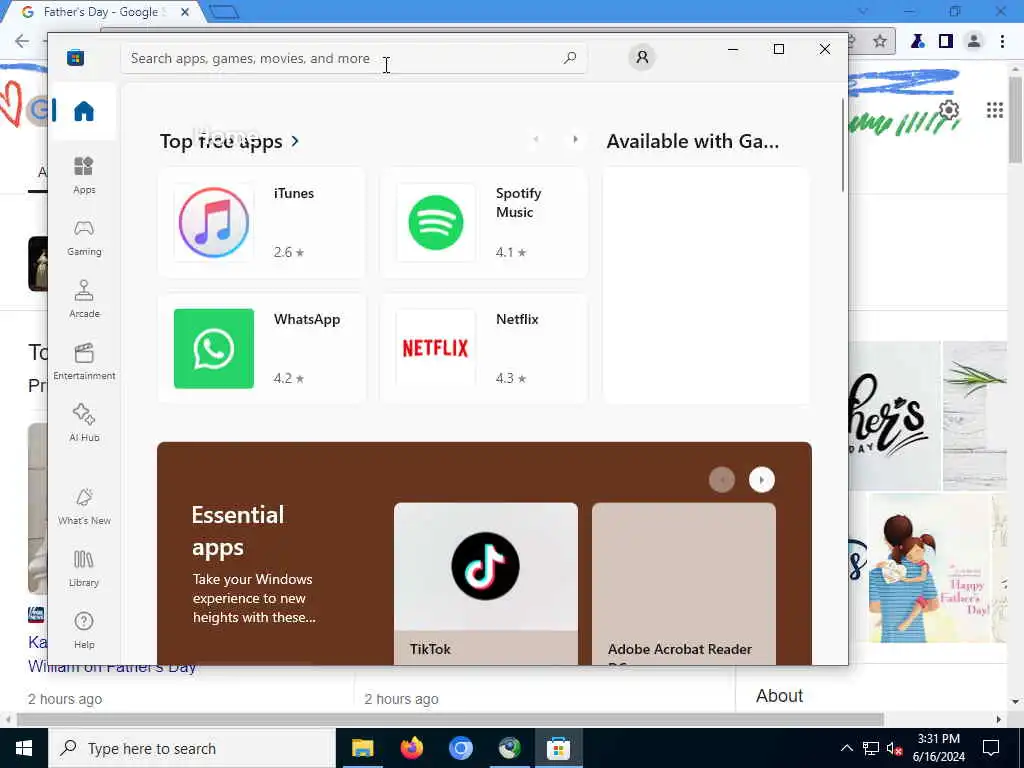Click the taskbar search box
1024x768 pixels.
point(191,748)
